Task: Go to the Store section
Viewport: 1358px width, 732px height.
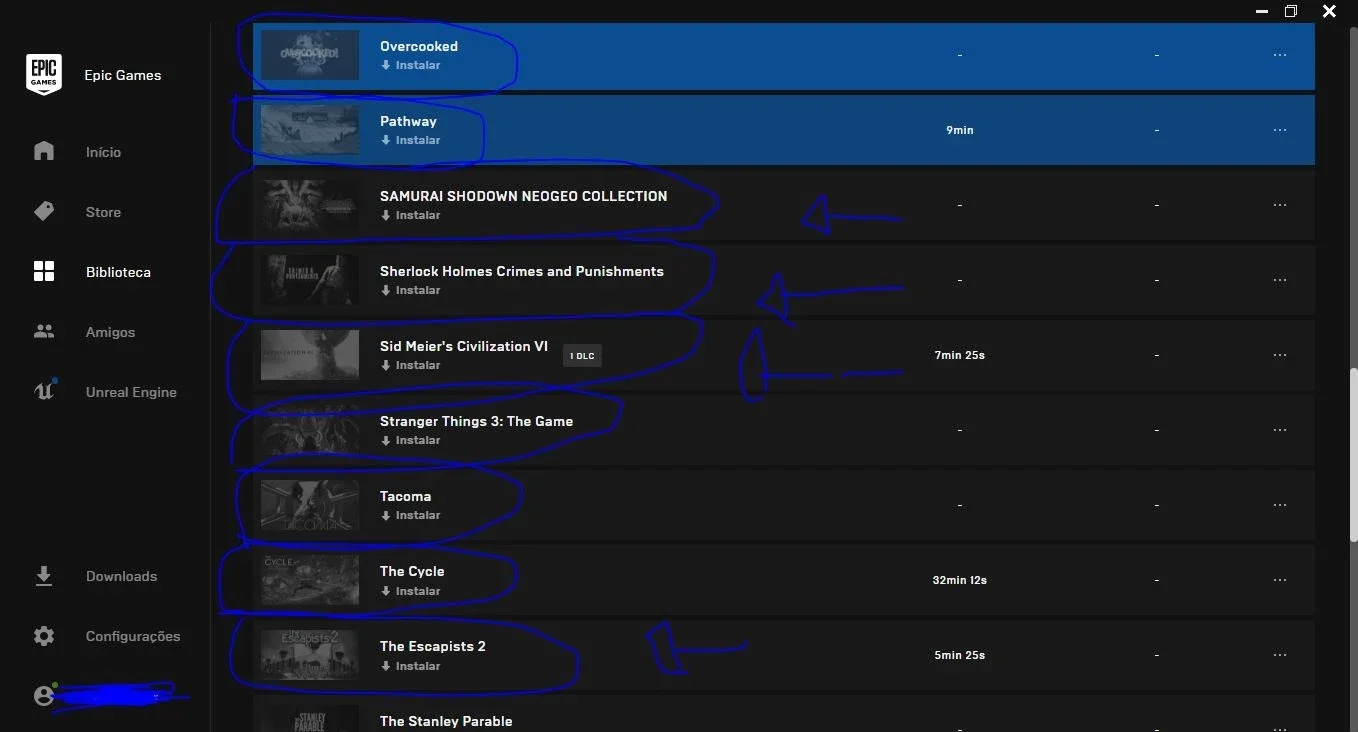Action: [103, 212]
